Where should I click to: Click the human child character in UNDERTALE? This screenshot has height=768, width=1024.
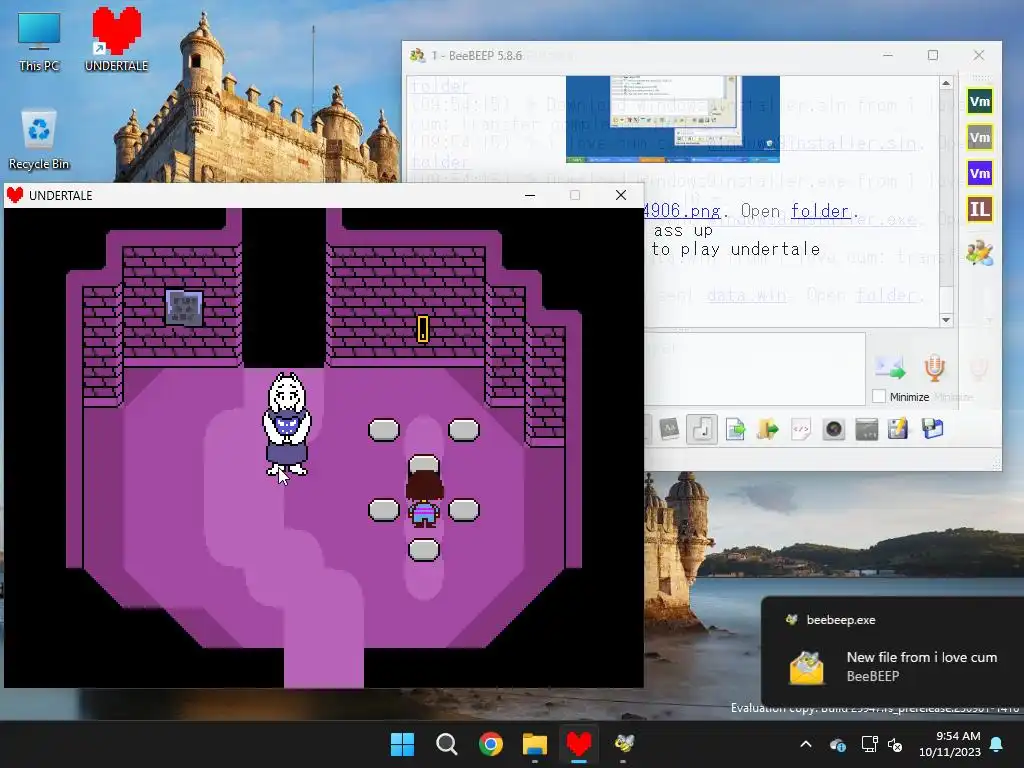coord(424,498)
